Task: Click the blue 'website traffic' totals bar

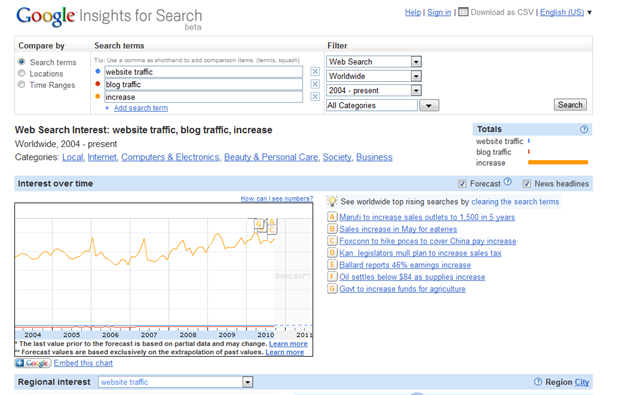Action: tap(529, 141)
